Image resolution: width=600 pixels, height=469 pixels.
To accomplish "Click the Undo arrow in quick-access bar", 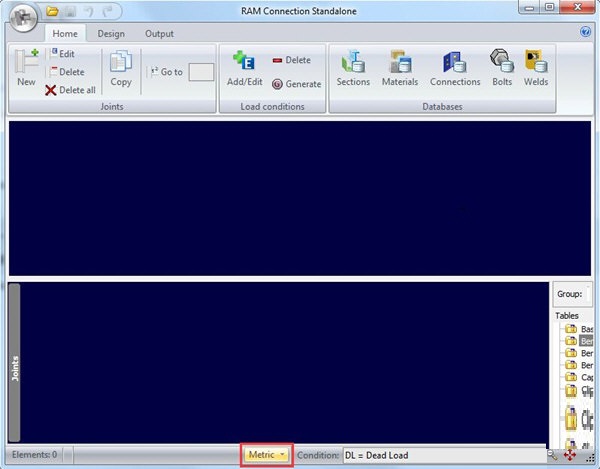I will pos(89,12).
